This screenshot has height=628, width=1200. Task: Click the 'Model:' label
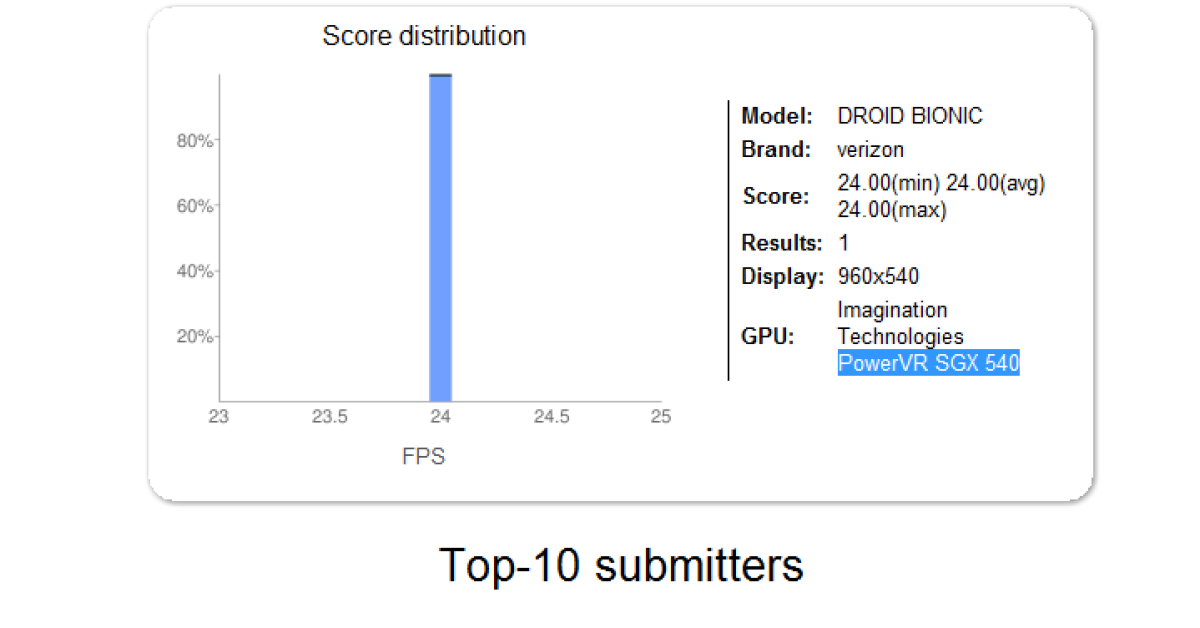click(777, 116)
